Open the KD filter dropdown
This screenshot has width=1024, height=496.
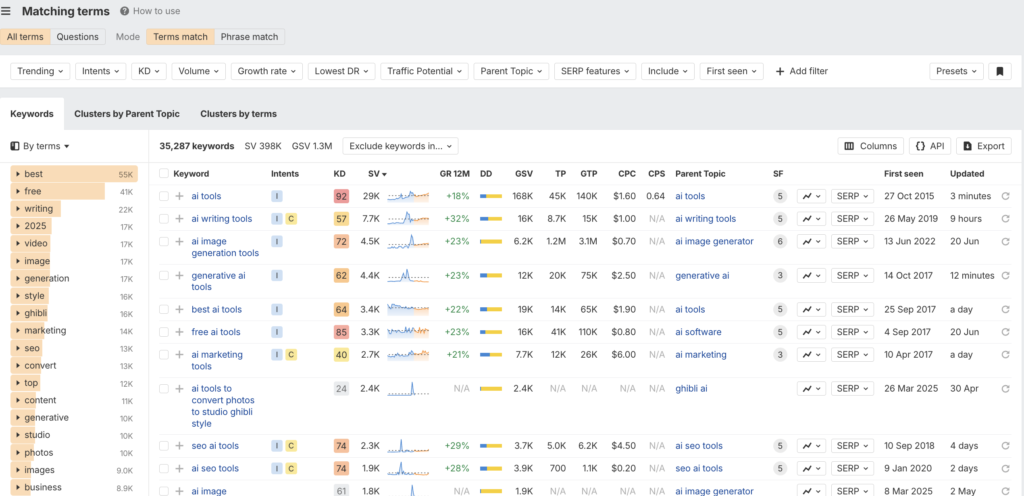[149, 71]
